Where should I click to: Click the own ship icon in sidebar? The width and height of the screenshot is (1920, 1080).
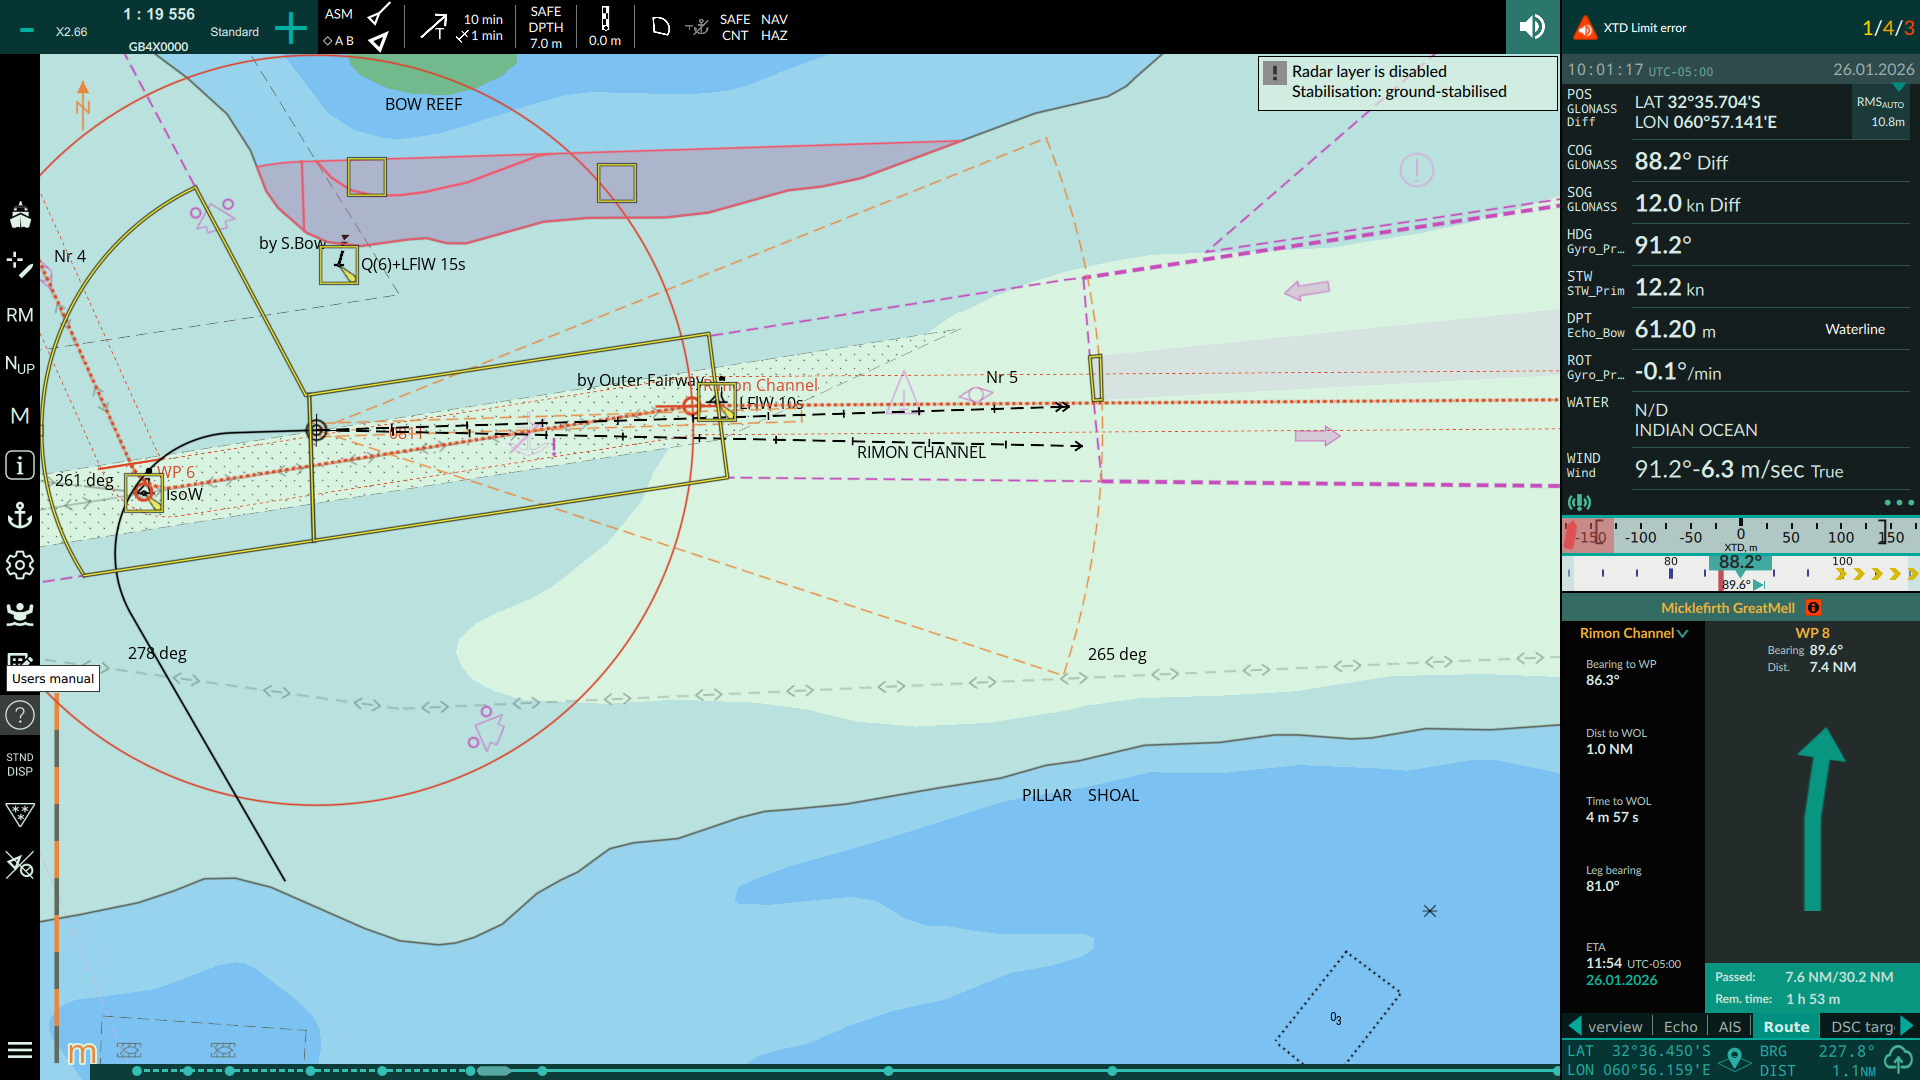(20, 215)
